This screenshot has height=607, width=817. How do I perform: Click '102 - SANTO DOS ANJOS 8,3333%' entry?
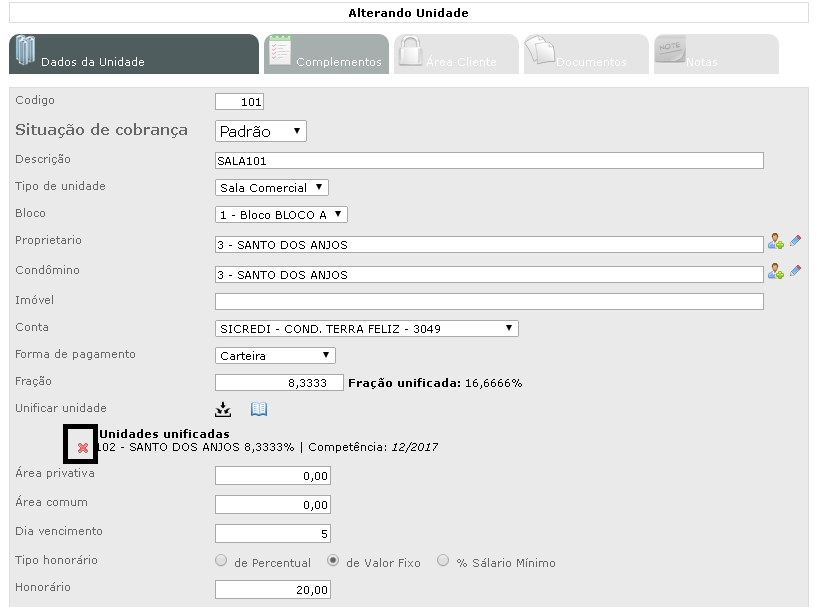click(x=196, y=448)
